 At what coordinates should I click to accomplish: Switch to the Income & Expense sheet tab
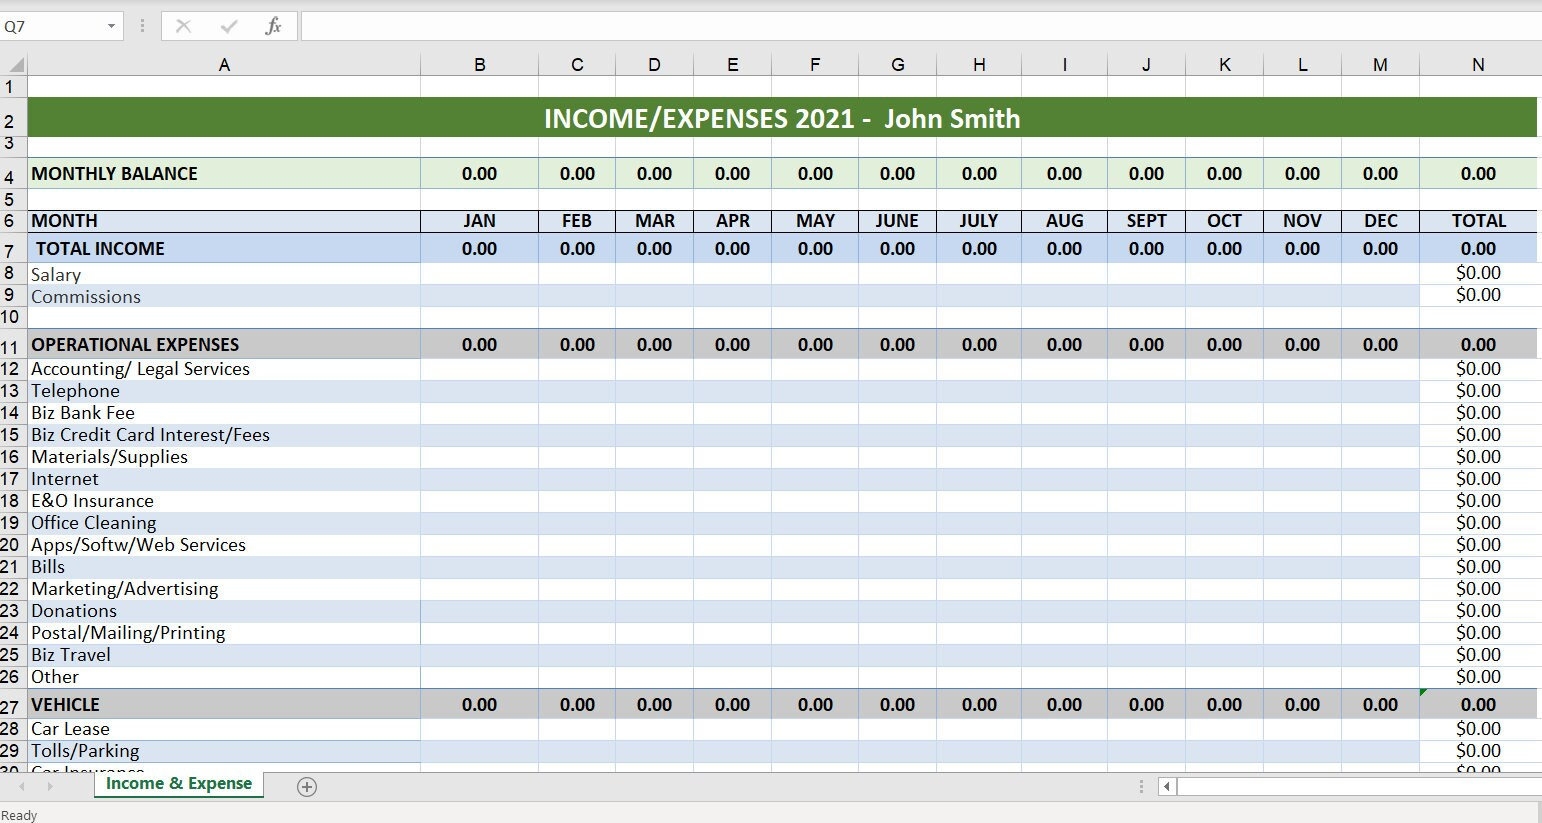(x=178, y=784)
